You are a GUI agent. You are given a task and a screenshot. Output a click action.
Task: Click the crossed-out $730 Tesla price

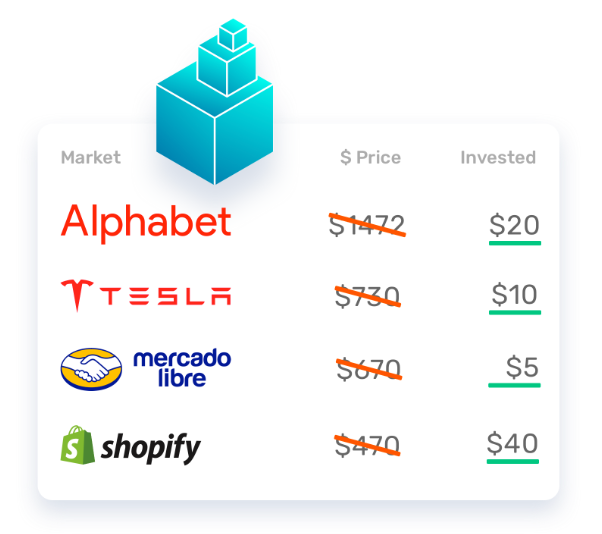click(x=367, y=296)
